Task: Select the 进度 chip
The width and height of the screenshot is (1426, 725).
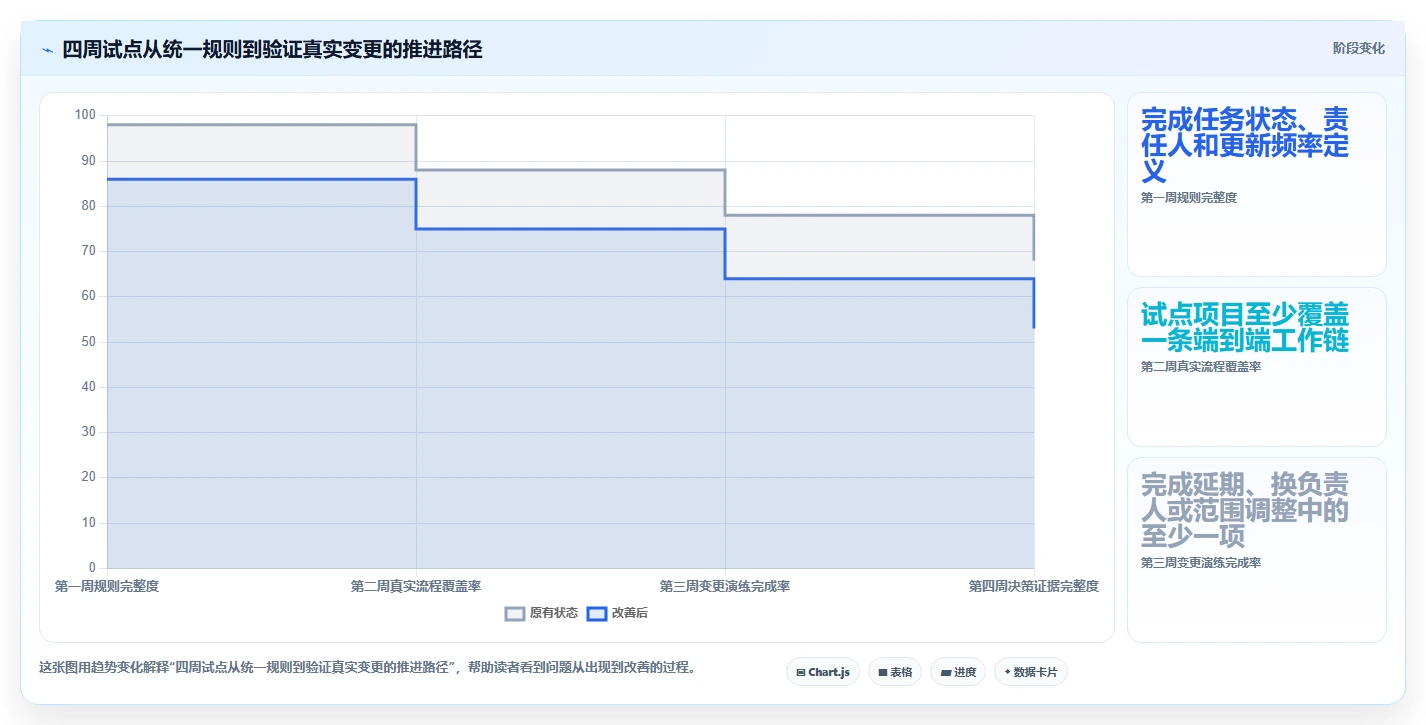Action: click(x=958, y=672)
